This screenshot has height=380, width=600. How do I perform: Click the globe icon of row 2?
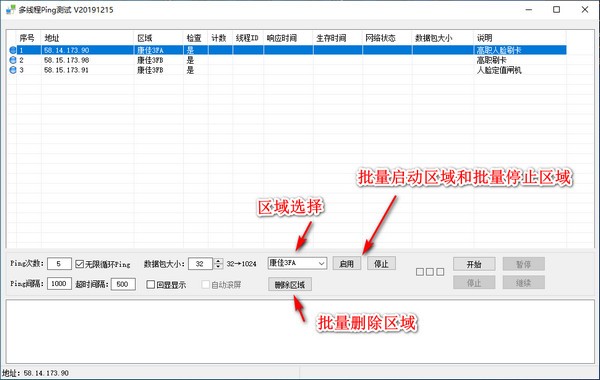(13, 60)
